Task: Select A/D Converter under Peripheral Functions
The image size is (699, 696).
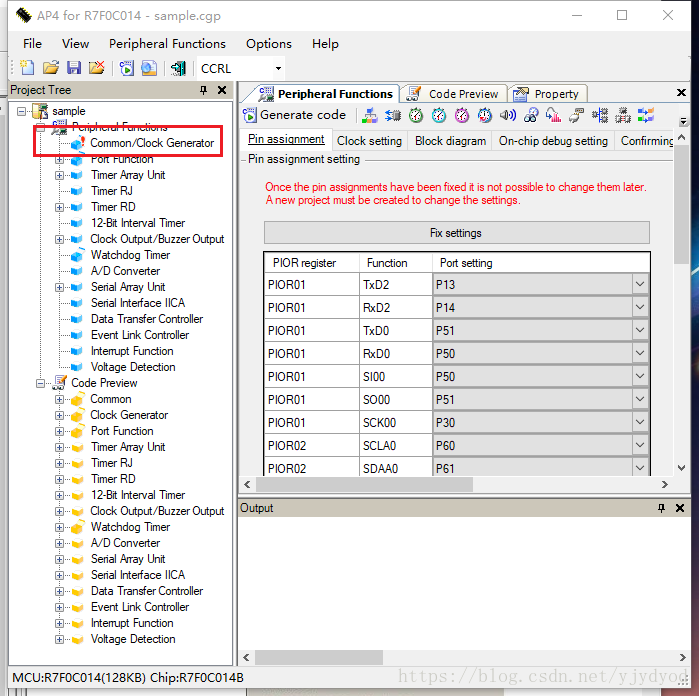Action: 125,271
